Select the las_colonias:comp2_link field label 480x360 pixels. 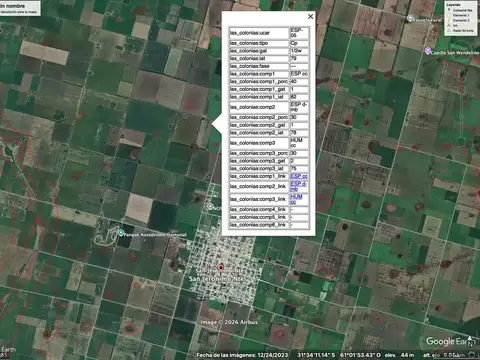(259, 186)
